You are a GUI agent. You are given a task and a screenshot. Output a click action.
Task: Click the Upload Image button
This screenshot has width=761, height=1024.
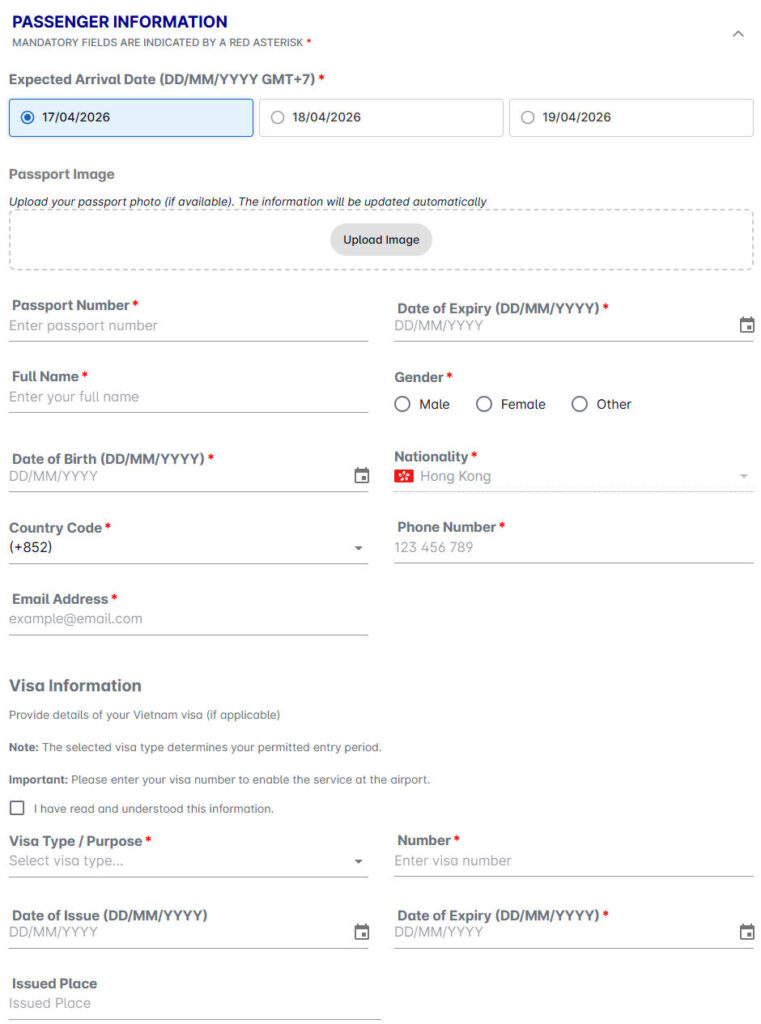pyautogui.click(x=381, y=240)
